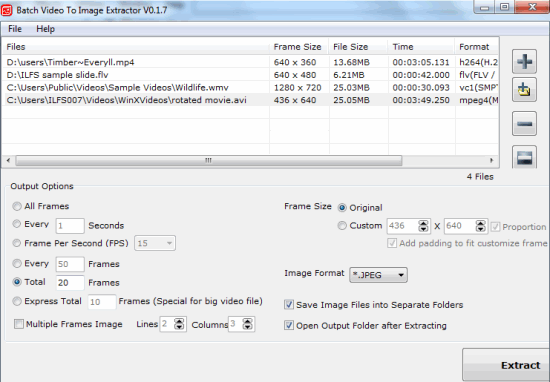
Task: Click the clear all files icon
Action: [524, 157]
